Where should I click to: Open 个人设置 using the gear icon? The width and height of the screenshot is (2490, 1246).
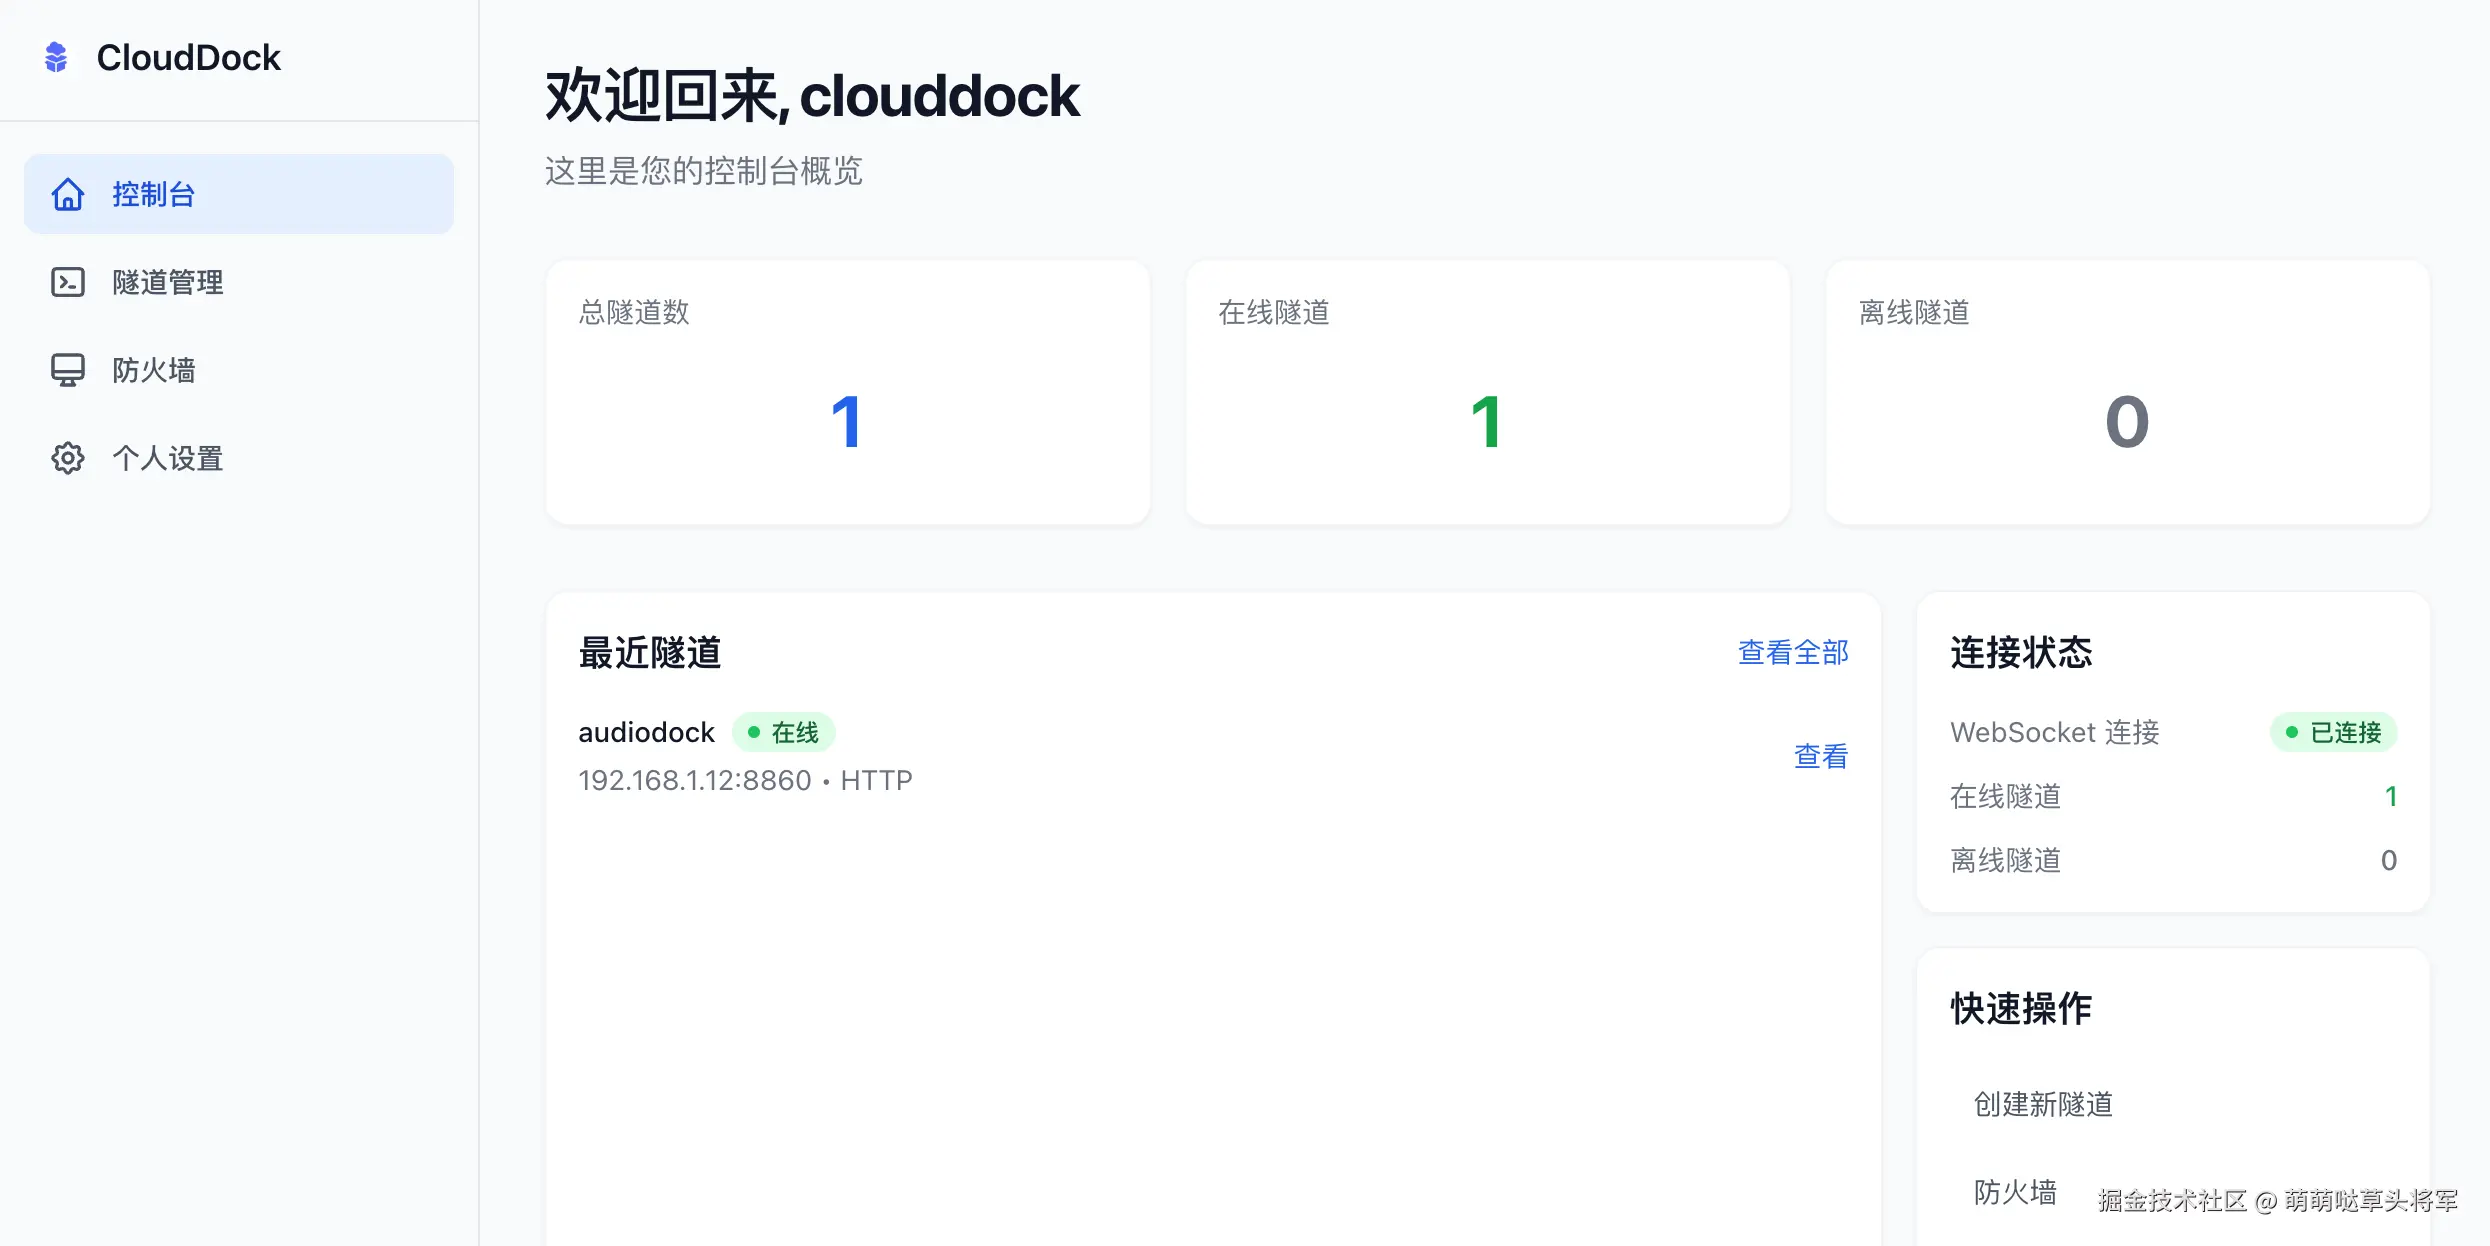click(67, 458)
